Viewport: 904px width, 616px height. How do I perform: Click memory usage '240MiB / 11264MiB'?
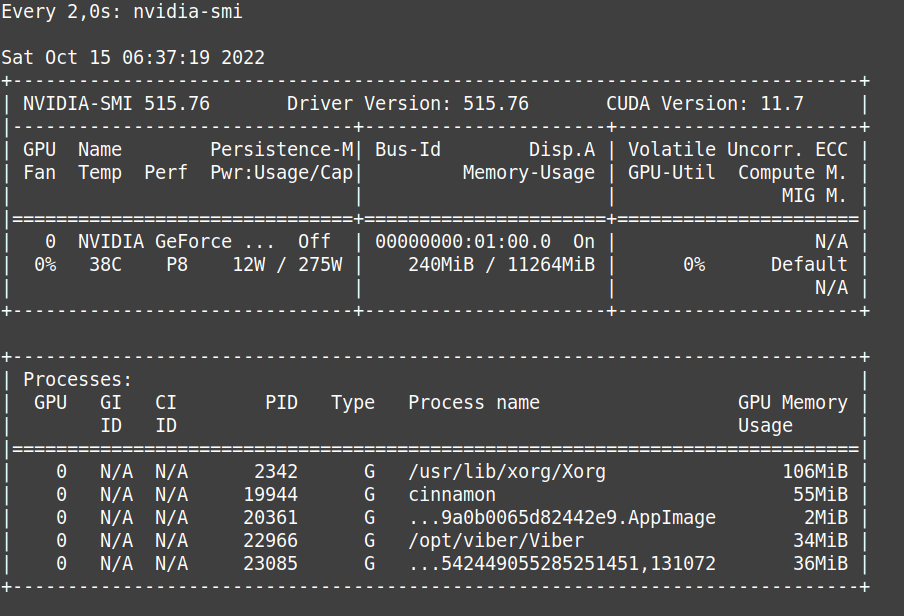pos(502,265)
